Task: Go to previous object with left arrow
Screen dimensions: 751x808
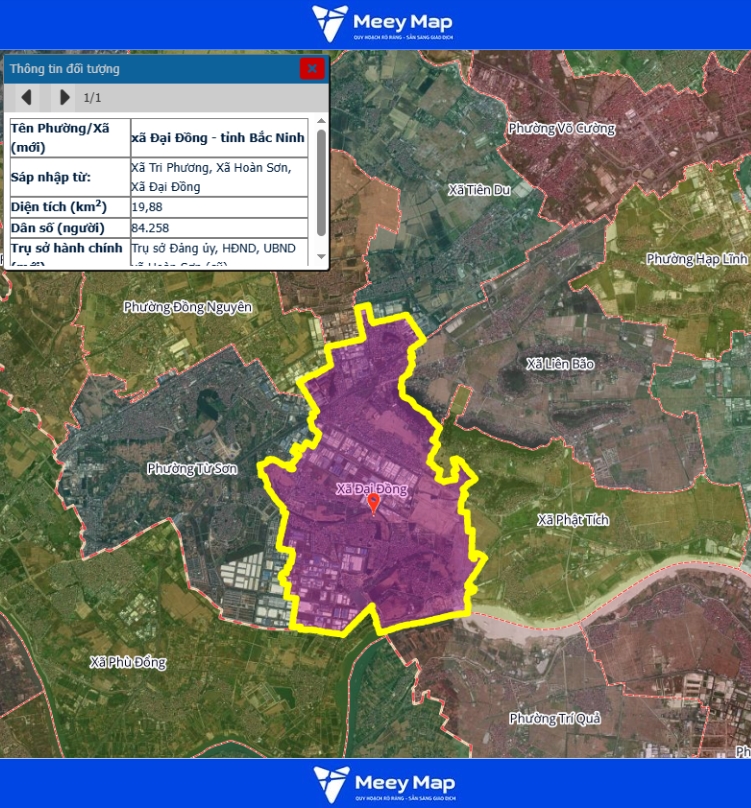Action: click(27, 97)
